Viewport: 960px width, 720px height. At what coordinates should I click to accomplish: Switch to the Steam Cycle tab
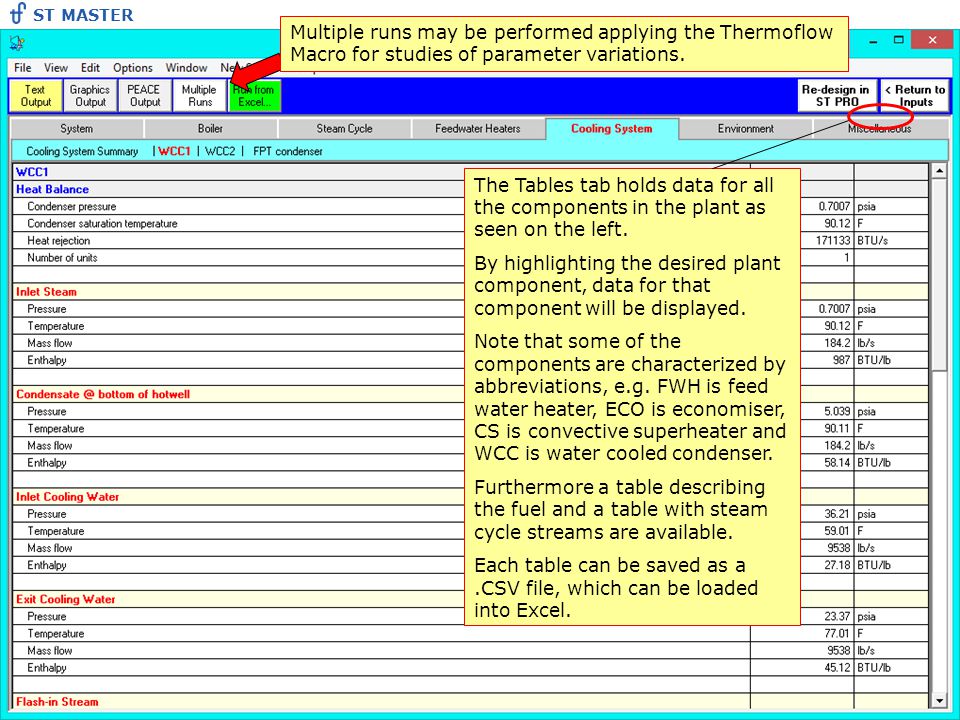pyautogui.click(x=344, y=129)
